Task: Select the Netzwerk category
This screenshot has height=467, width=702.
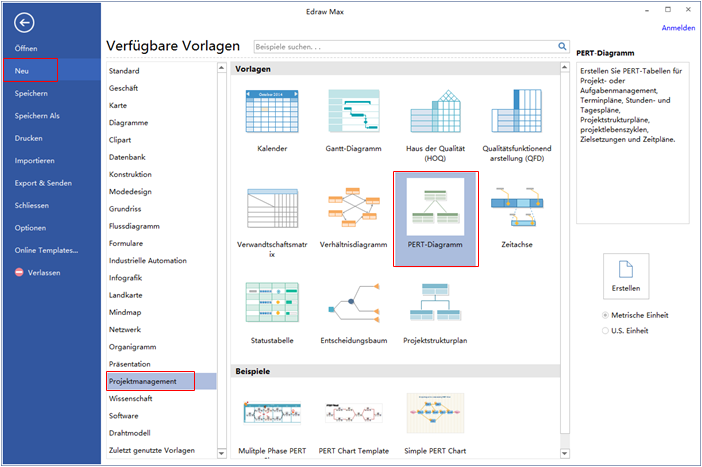Action: pyautogui.click(x=124, y=330)
